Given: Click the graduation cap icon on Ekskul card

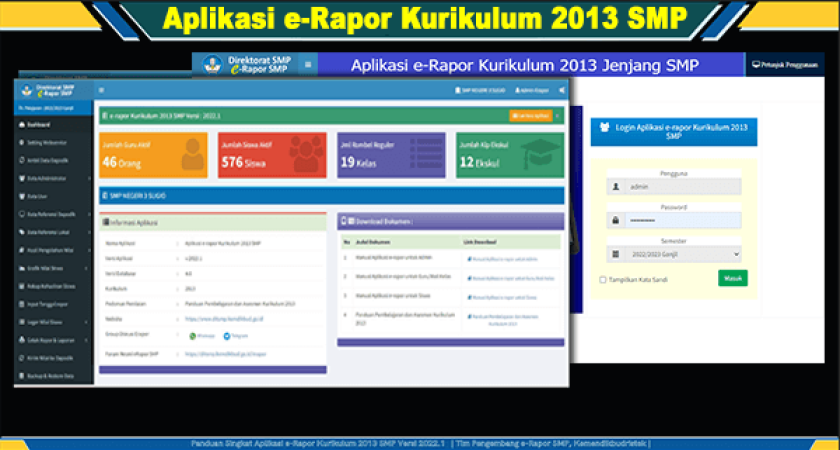Looking at the screenshot, I should 536,155.
